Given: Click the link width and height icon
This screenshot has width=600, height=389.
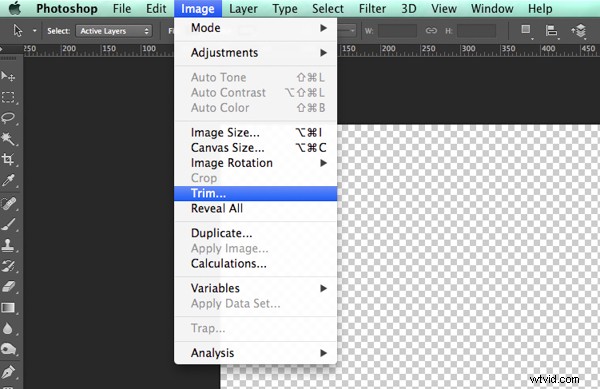Looking at the screenshot, I should coord(431,31).
